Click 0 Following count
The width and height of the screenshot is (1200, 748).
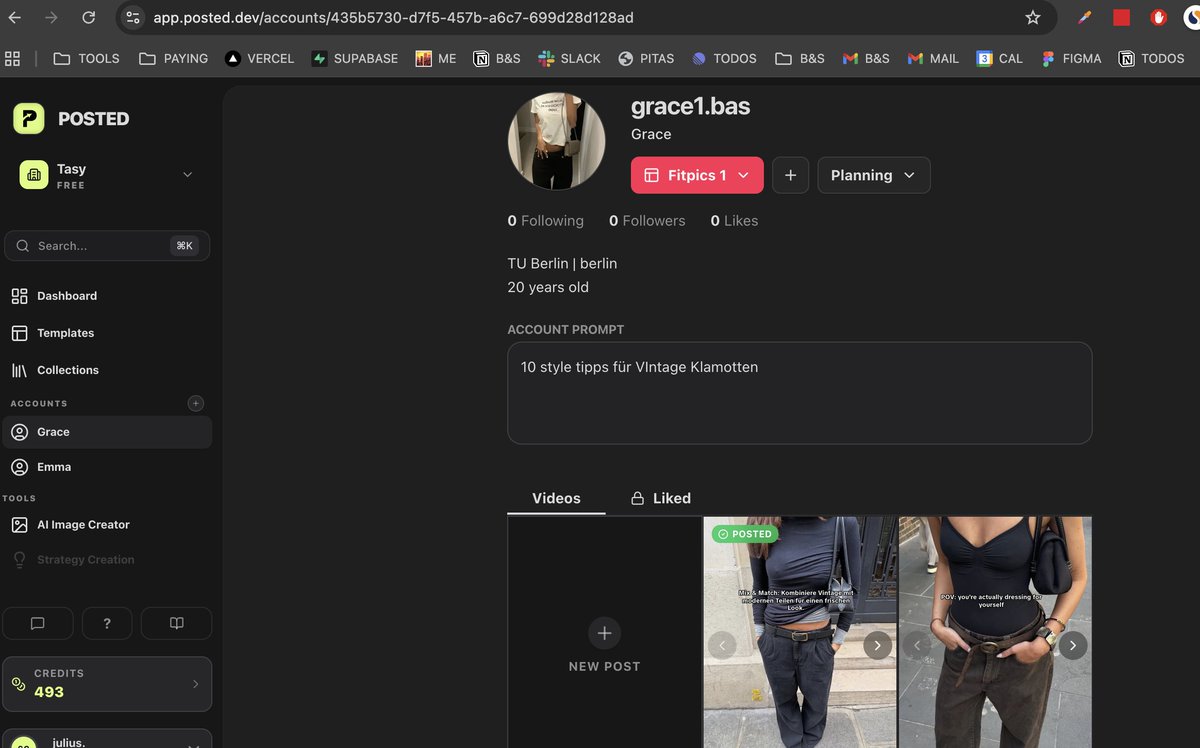(x=546, y=221)
